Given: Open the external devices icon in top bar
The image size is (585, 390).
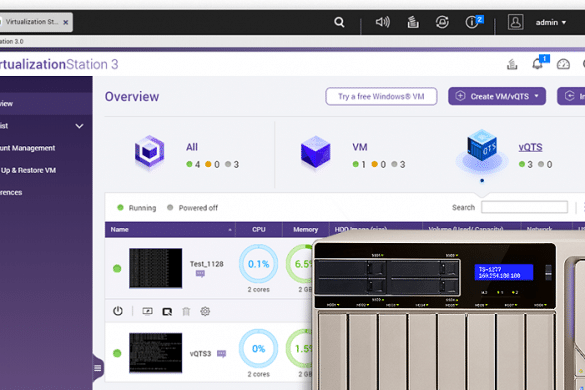Looking at the screenshot, I should point(442,22).
